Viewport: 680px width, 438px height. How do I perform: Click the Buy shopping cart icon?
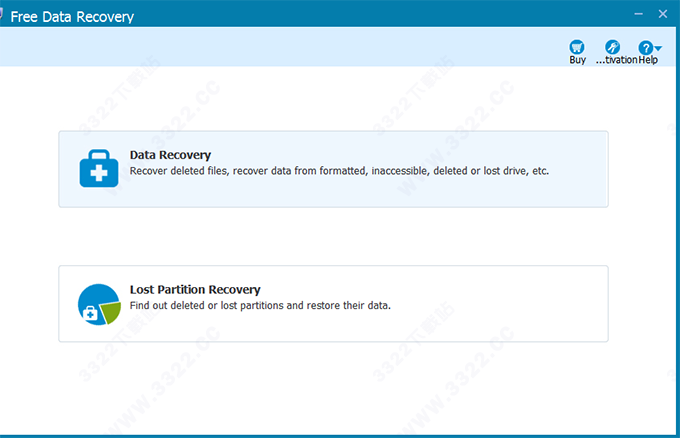coord(577,47)
